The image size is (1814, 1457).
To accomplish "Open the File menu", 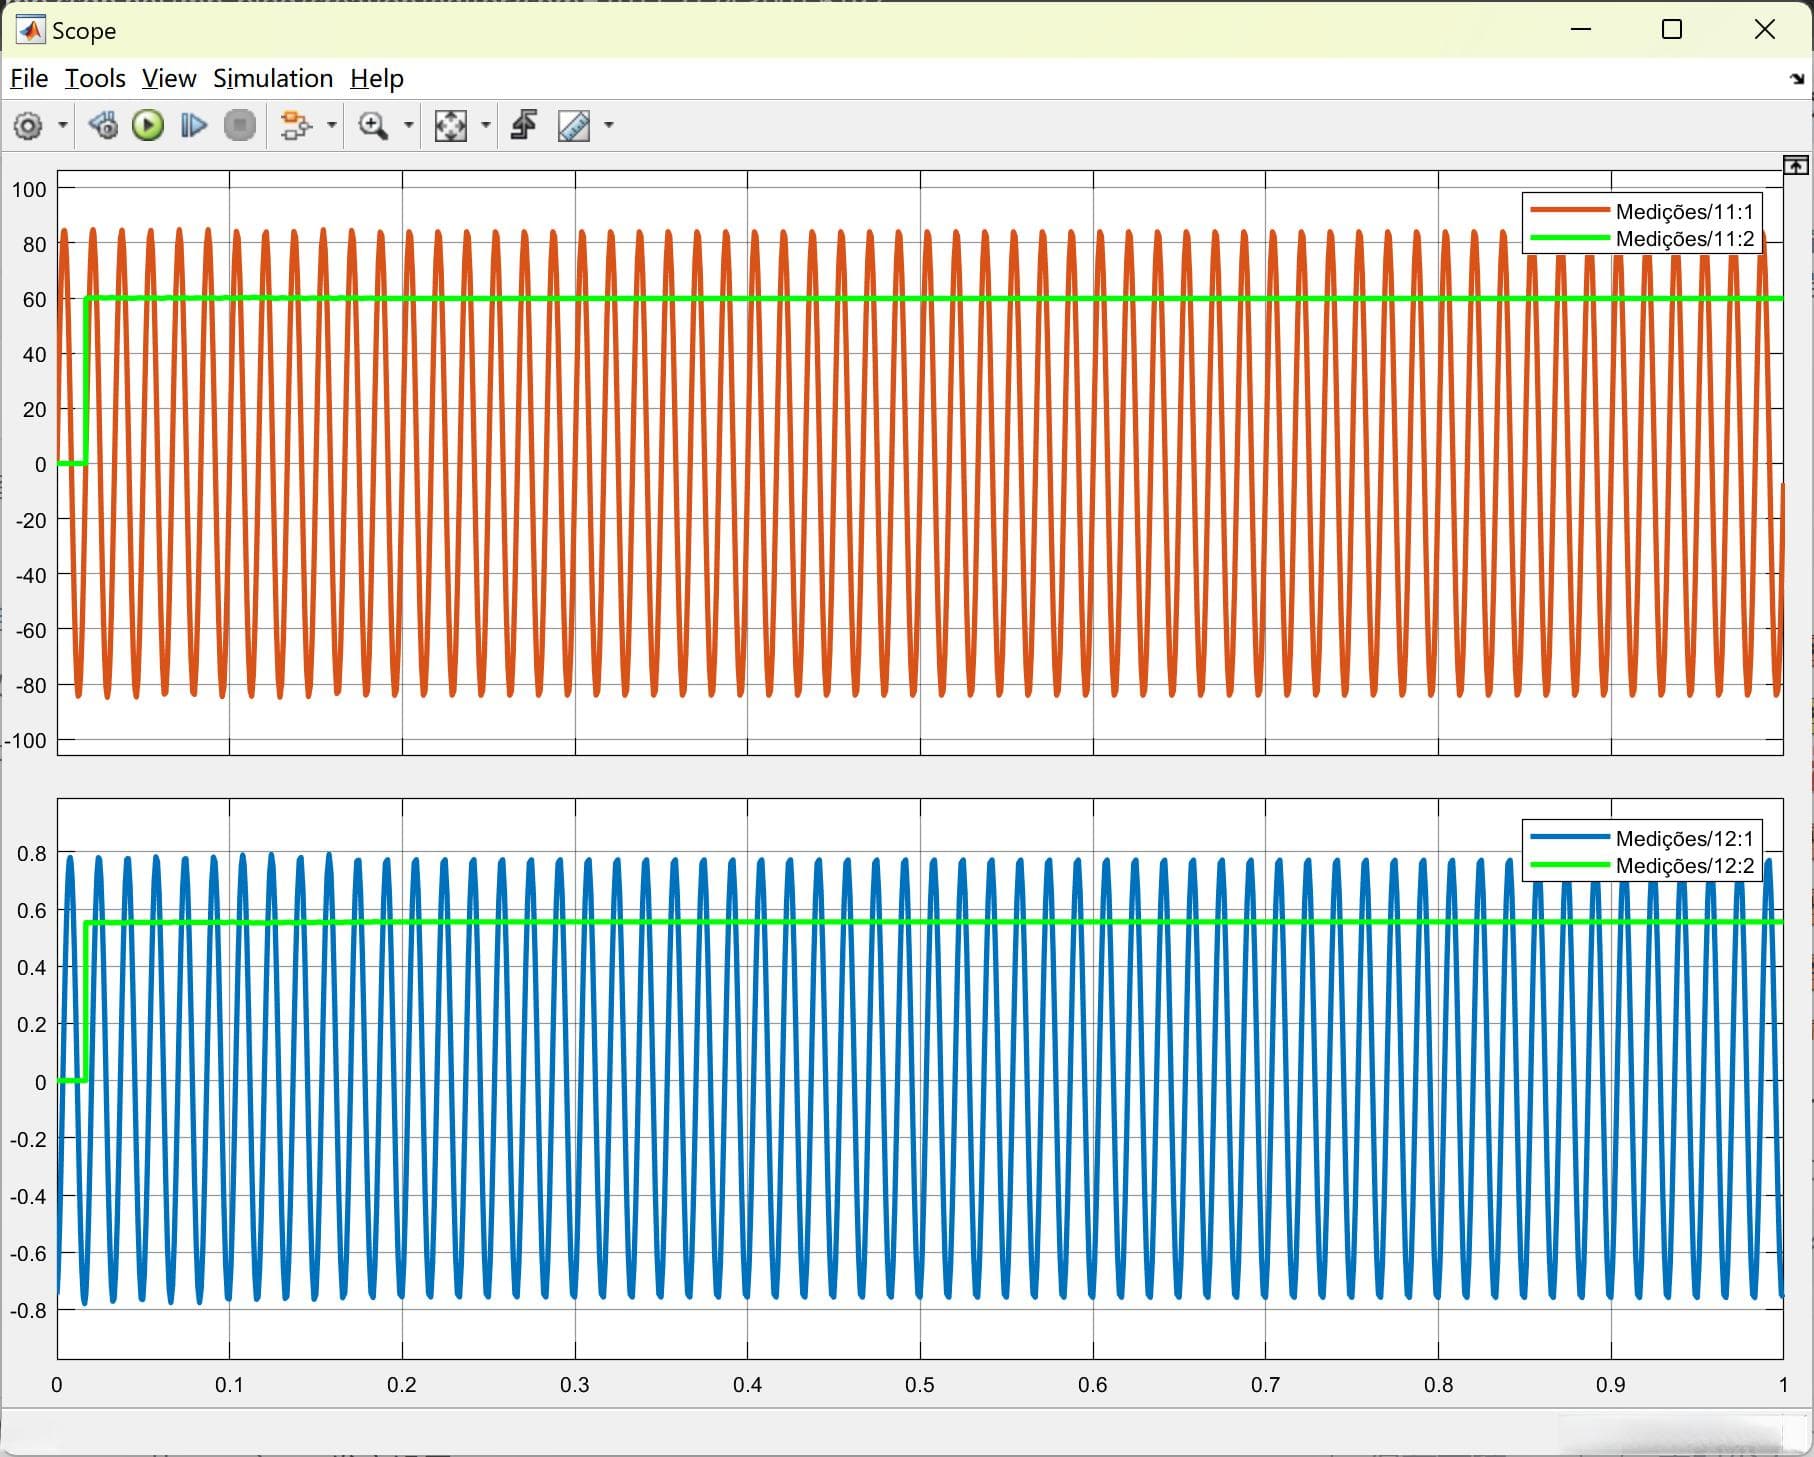I will coord(29,78).
